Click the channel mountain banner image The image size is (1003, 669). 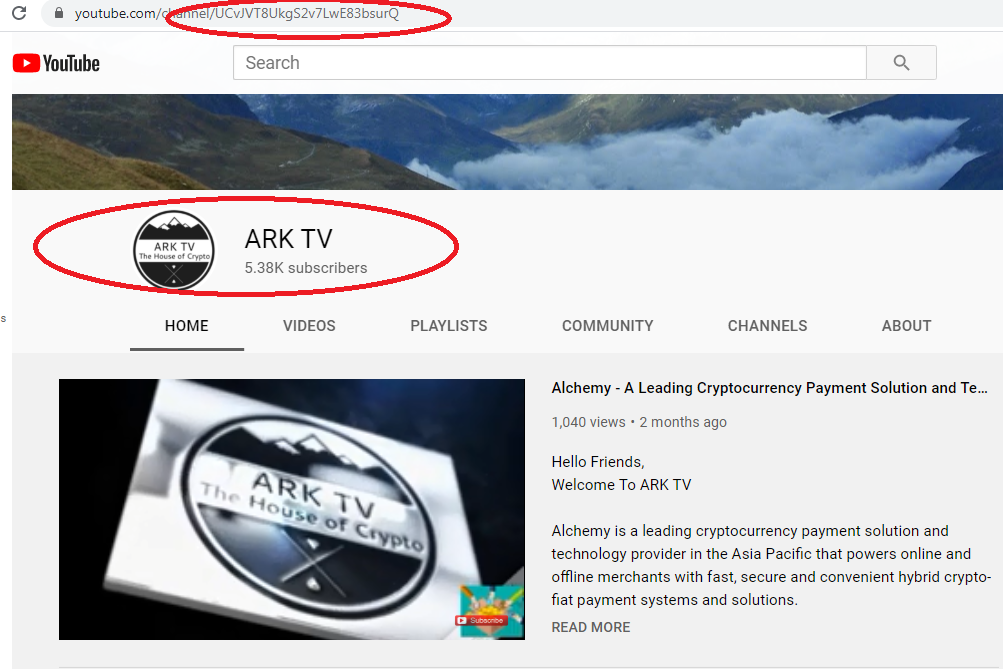(507, 142)
